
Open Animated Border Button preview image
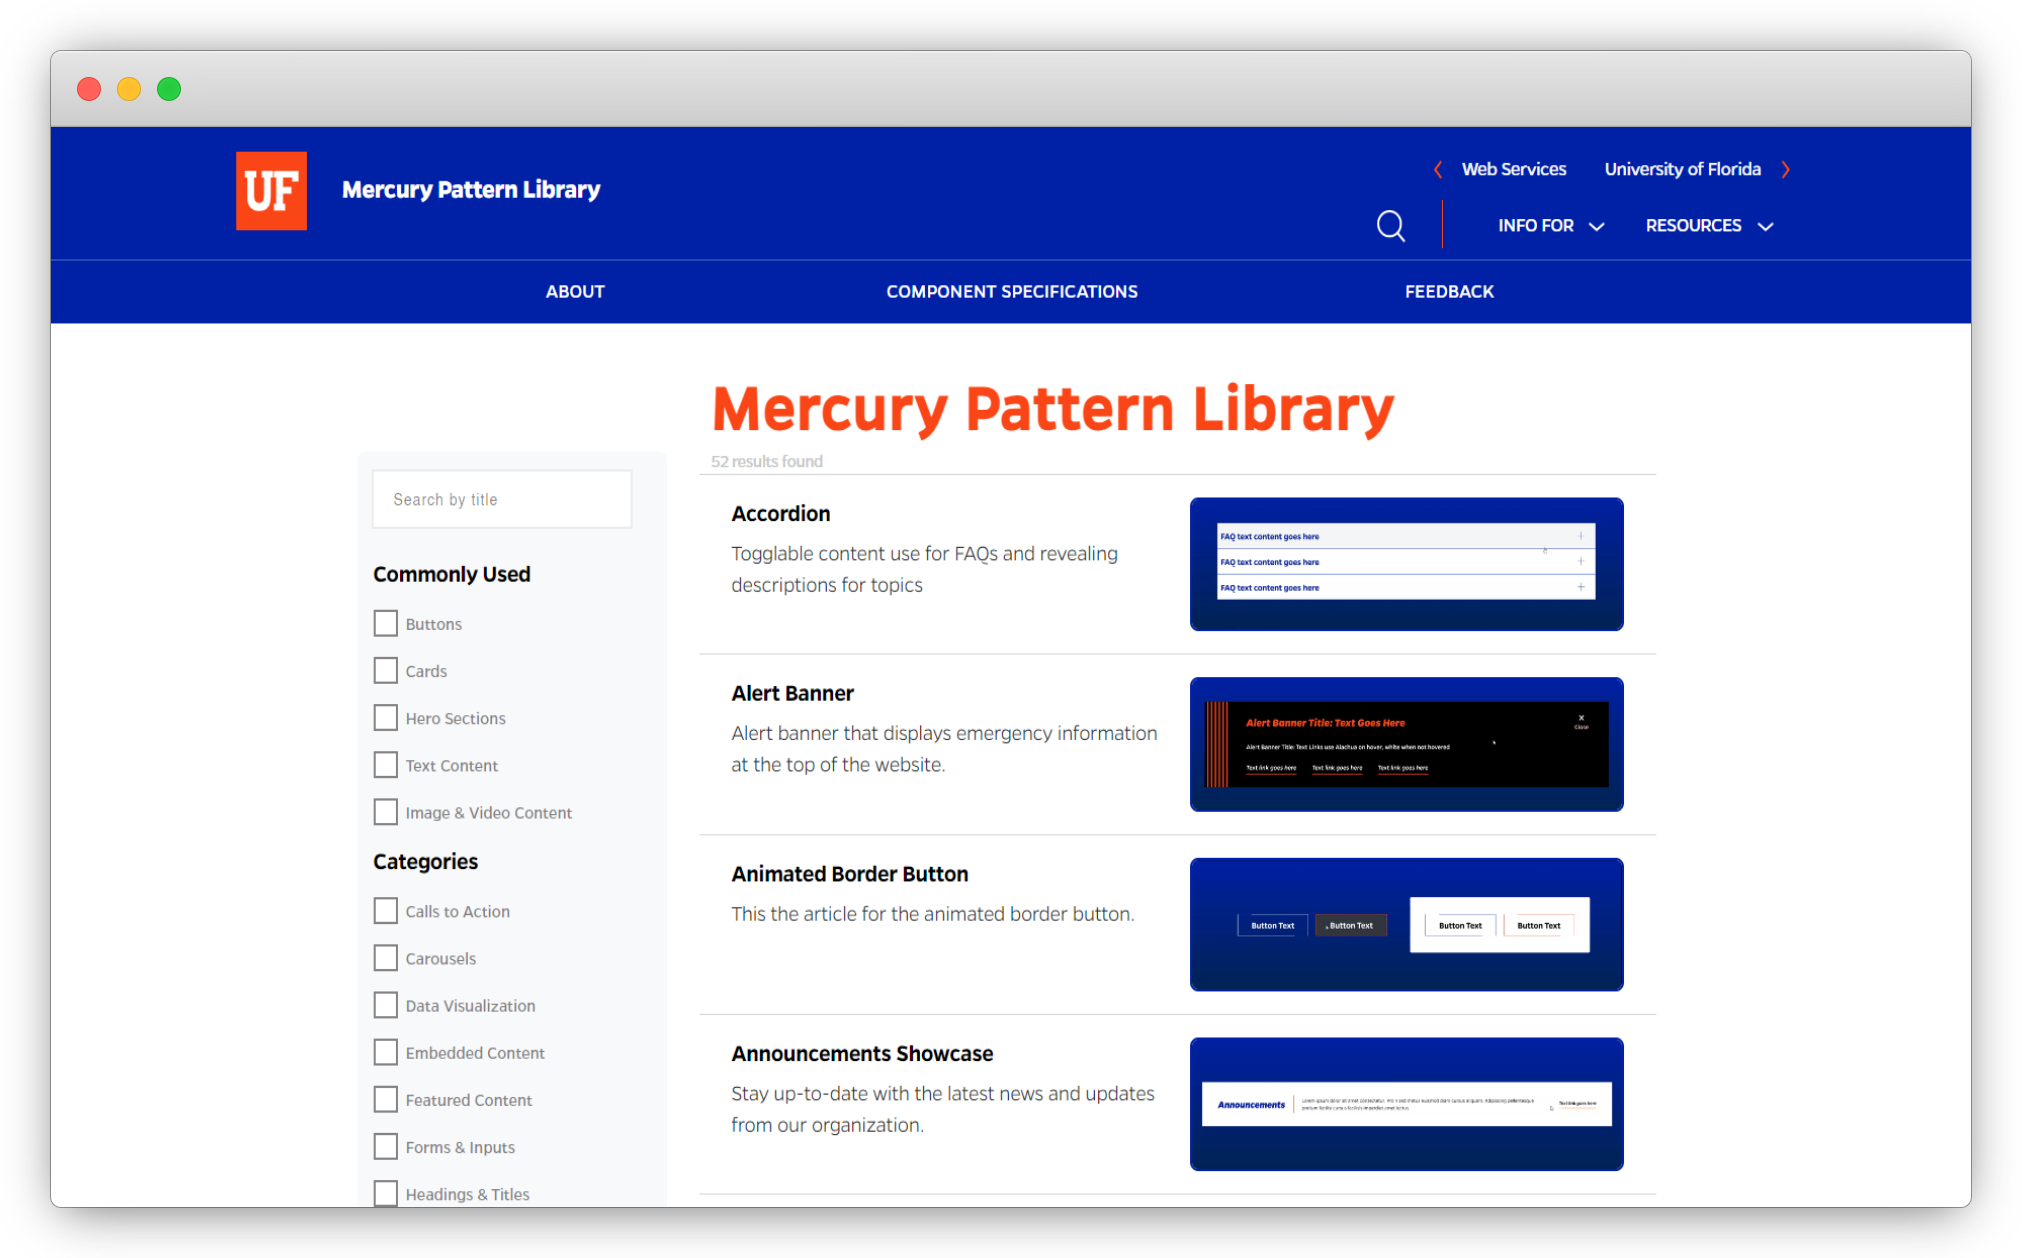click(1405, 924)
